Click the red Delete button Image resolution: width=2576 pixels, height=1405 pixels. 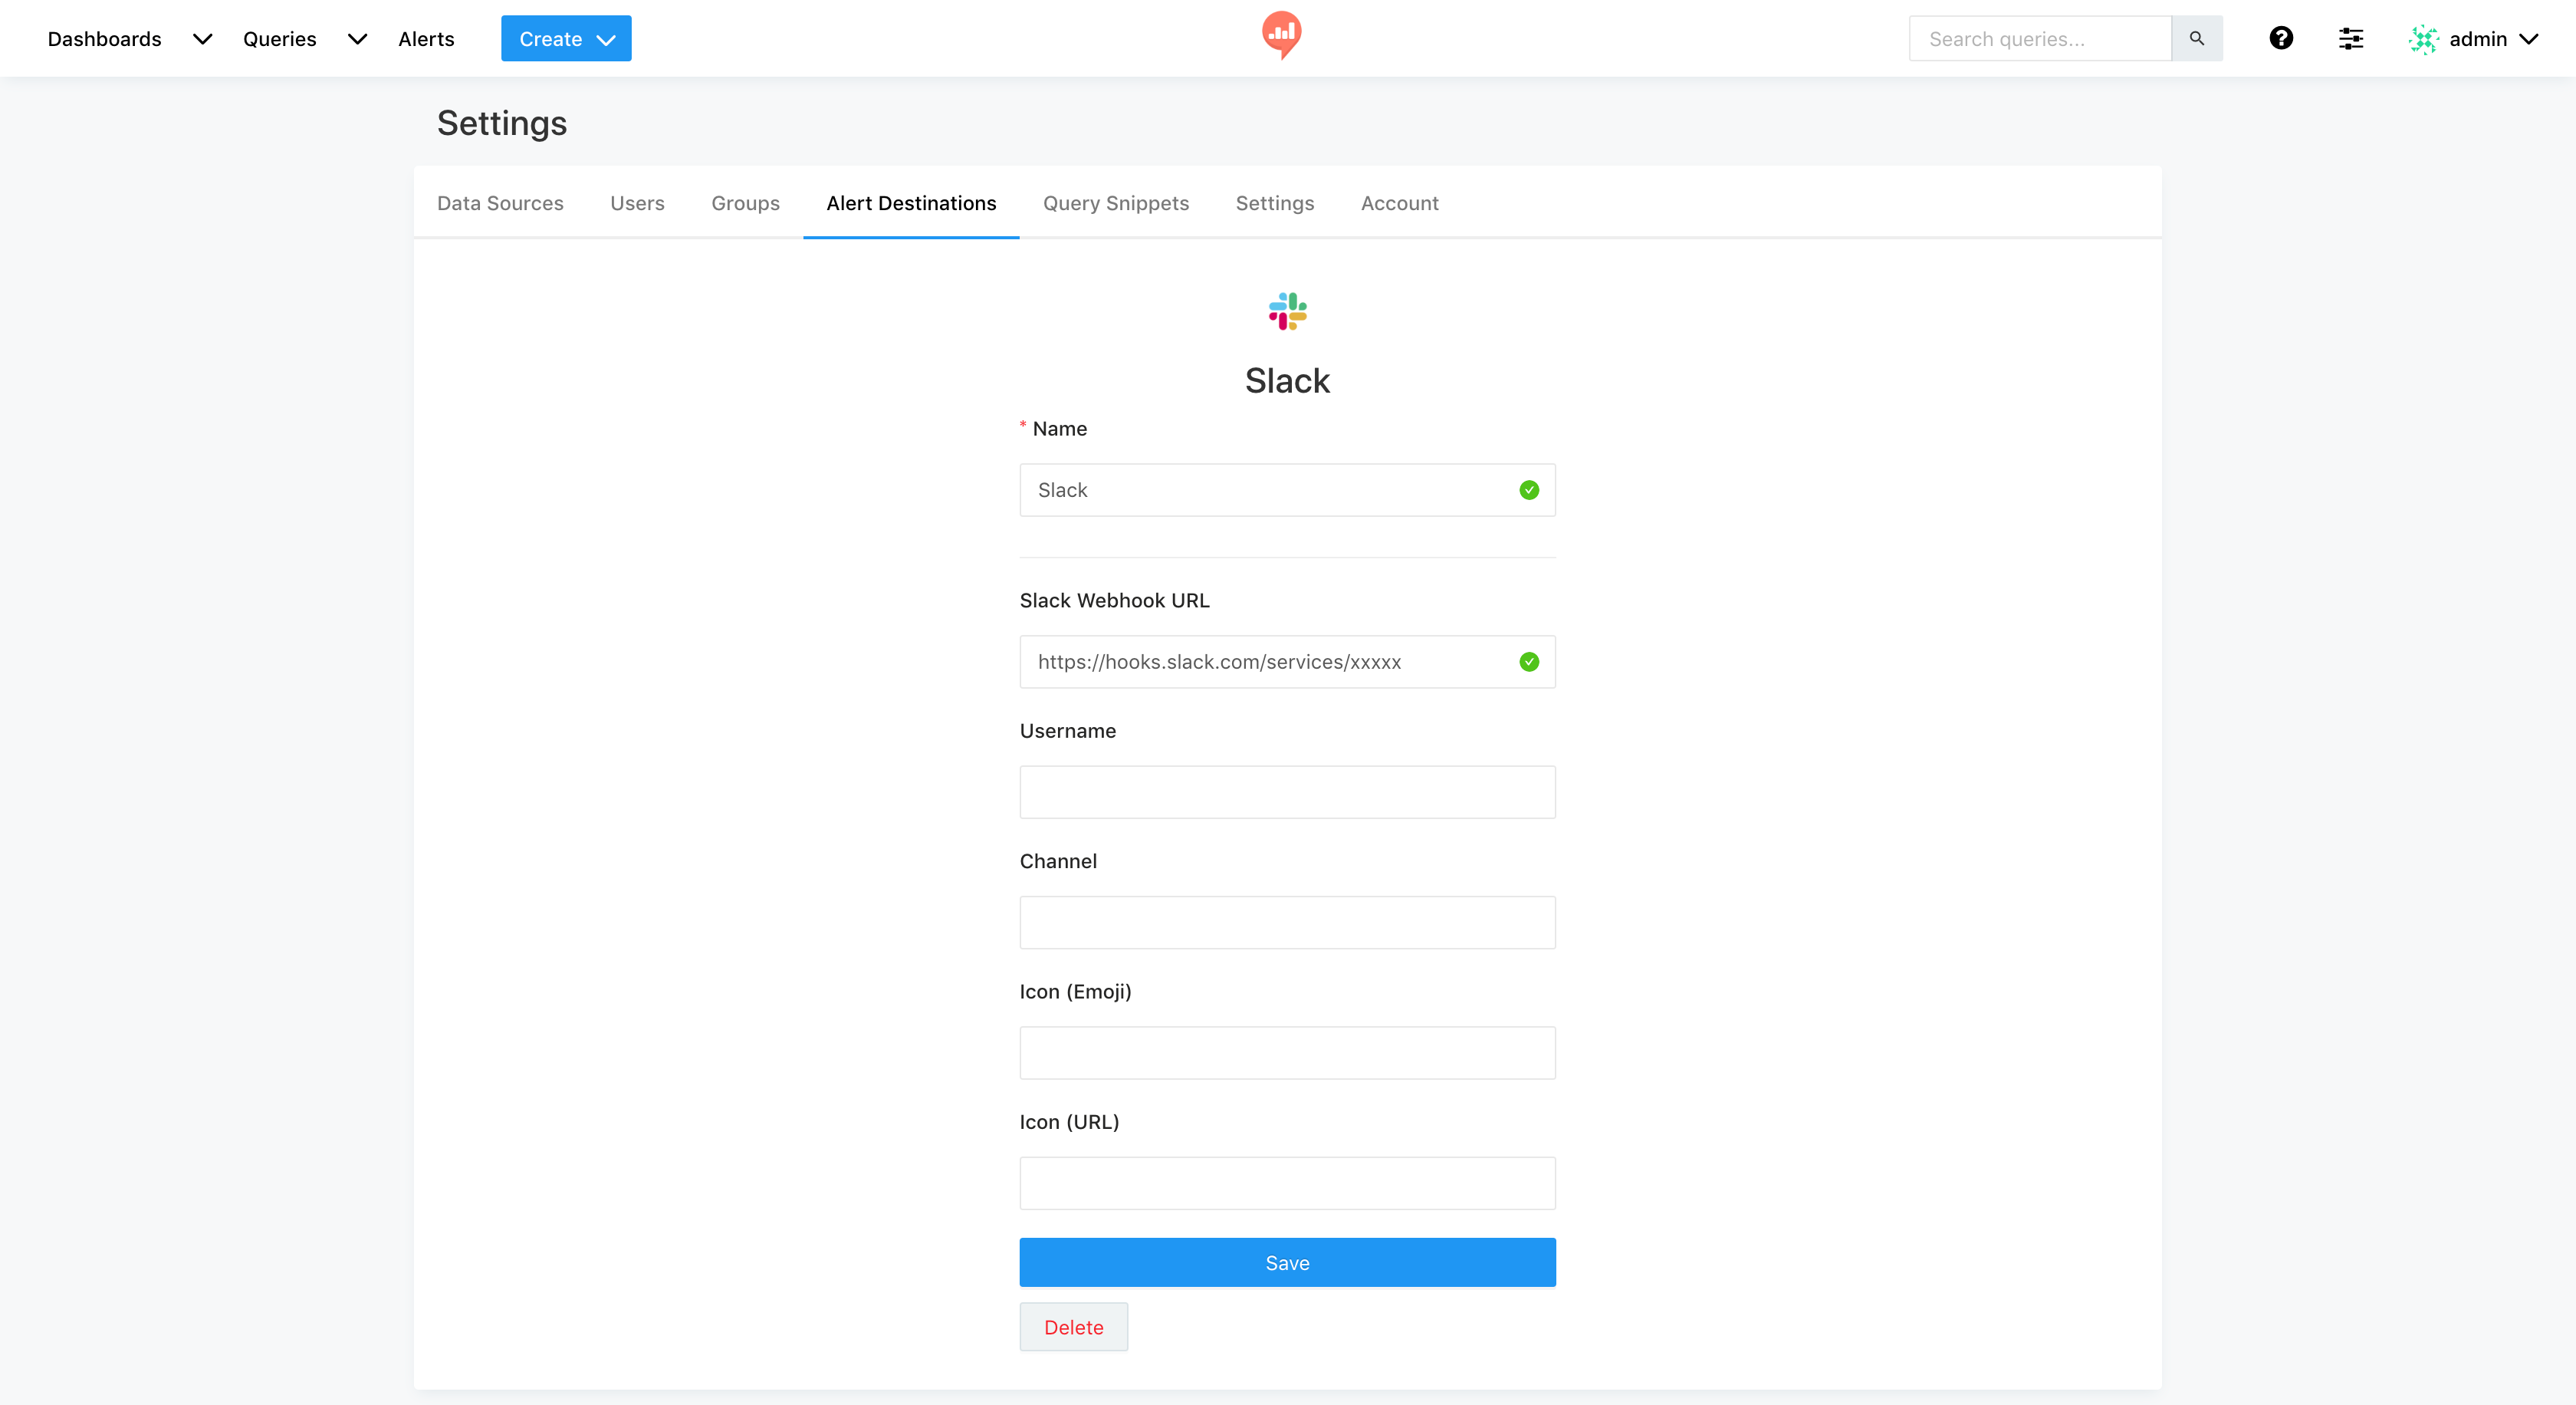[1073, 1327]
